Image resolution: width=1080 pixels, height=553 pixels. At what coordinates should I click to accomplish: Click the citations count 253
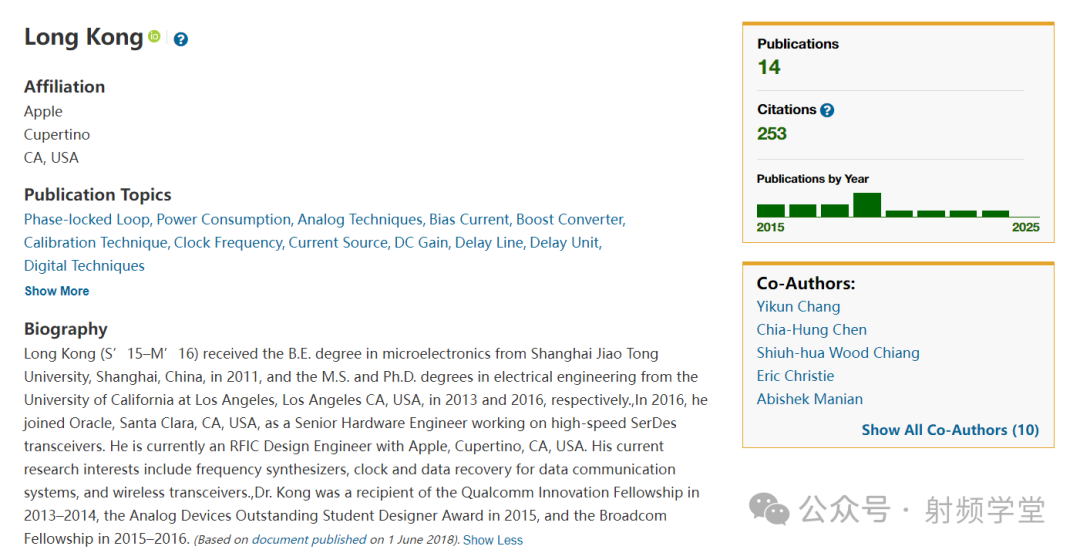point(771,134)
